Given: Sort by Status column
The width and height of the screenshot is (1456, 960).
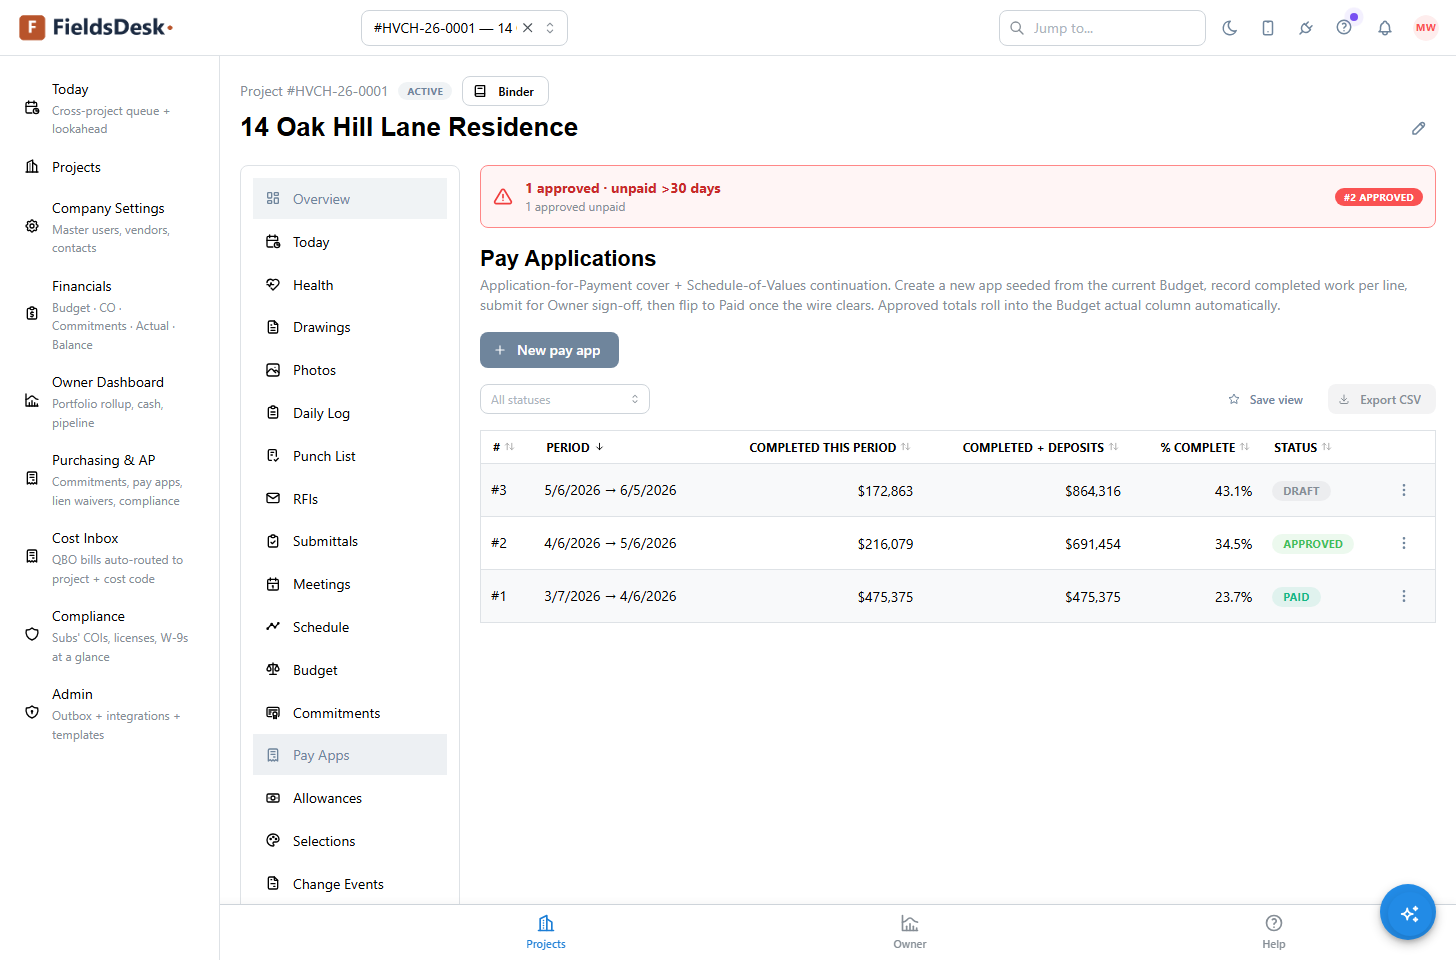Looking at the screenshot, I should tap(1303, 447).
